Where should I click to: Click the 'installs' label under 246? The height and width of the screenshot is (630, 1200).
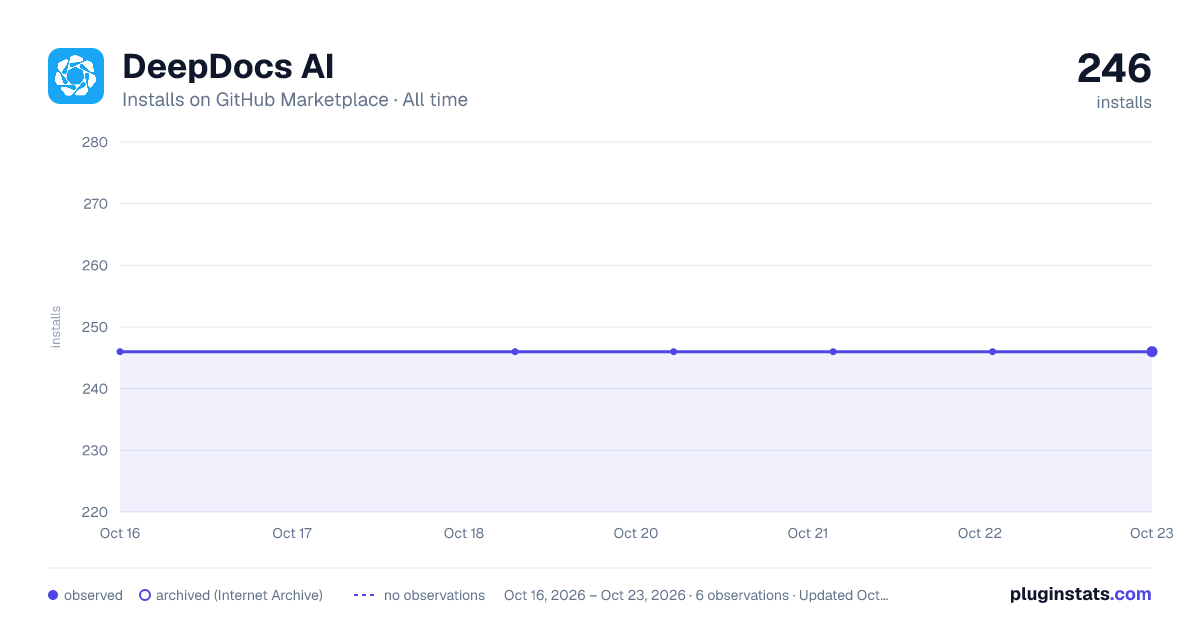(1124, 102)
